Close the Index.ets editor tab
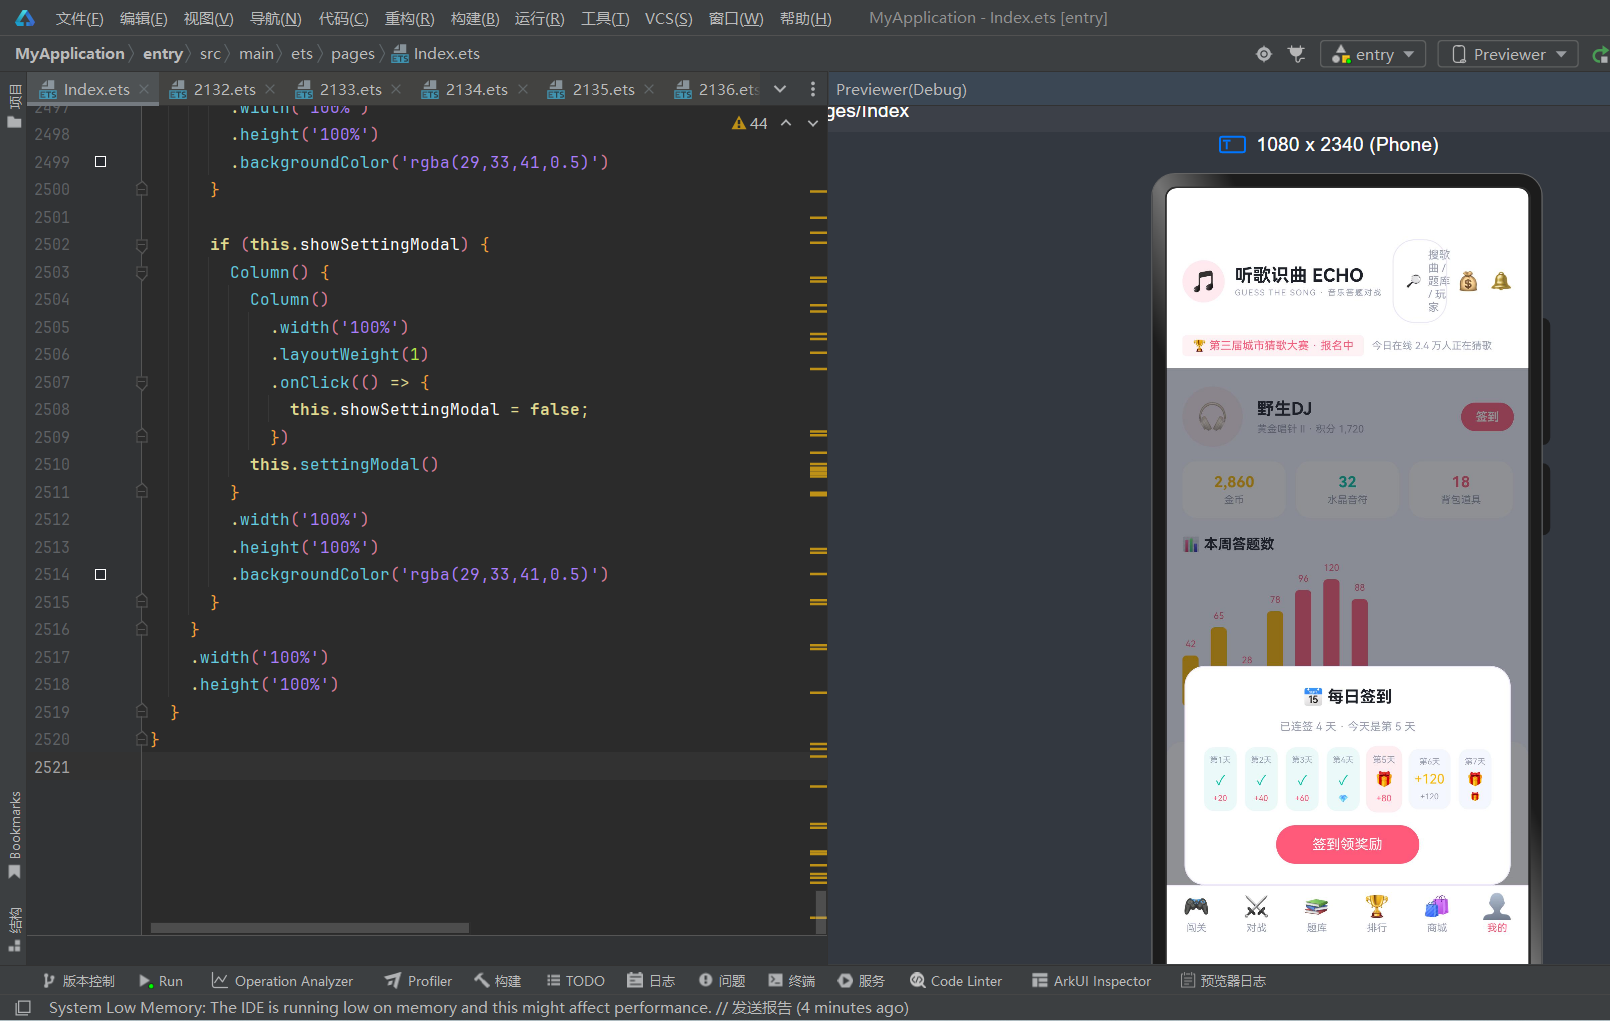Screen dimensions: 1610x1021 click(144, 89)
